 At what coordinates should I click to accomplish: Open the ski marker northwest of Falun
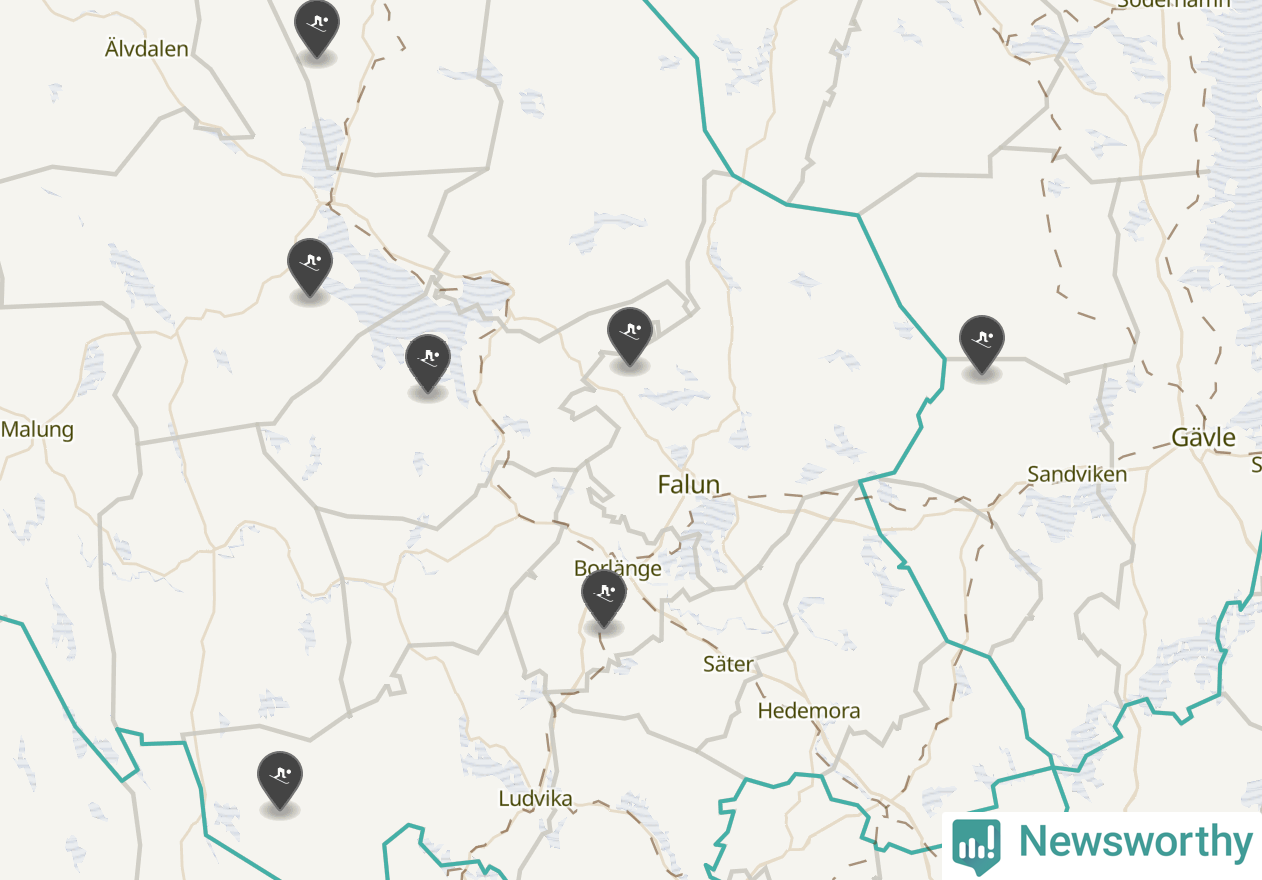(x=630, y=336)
